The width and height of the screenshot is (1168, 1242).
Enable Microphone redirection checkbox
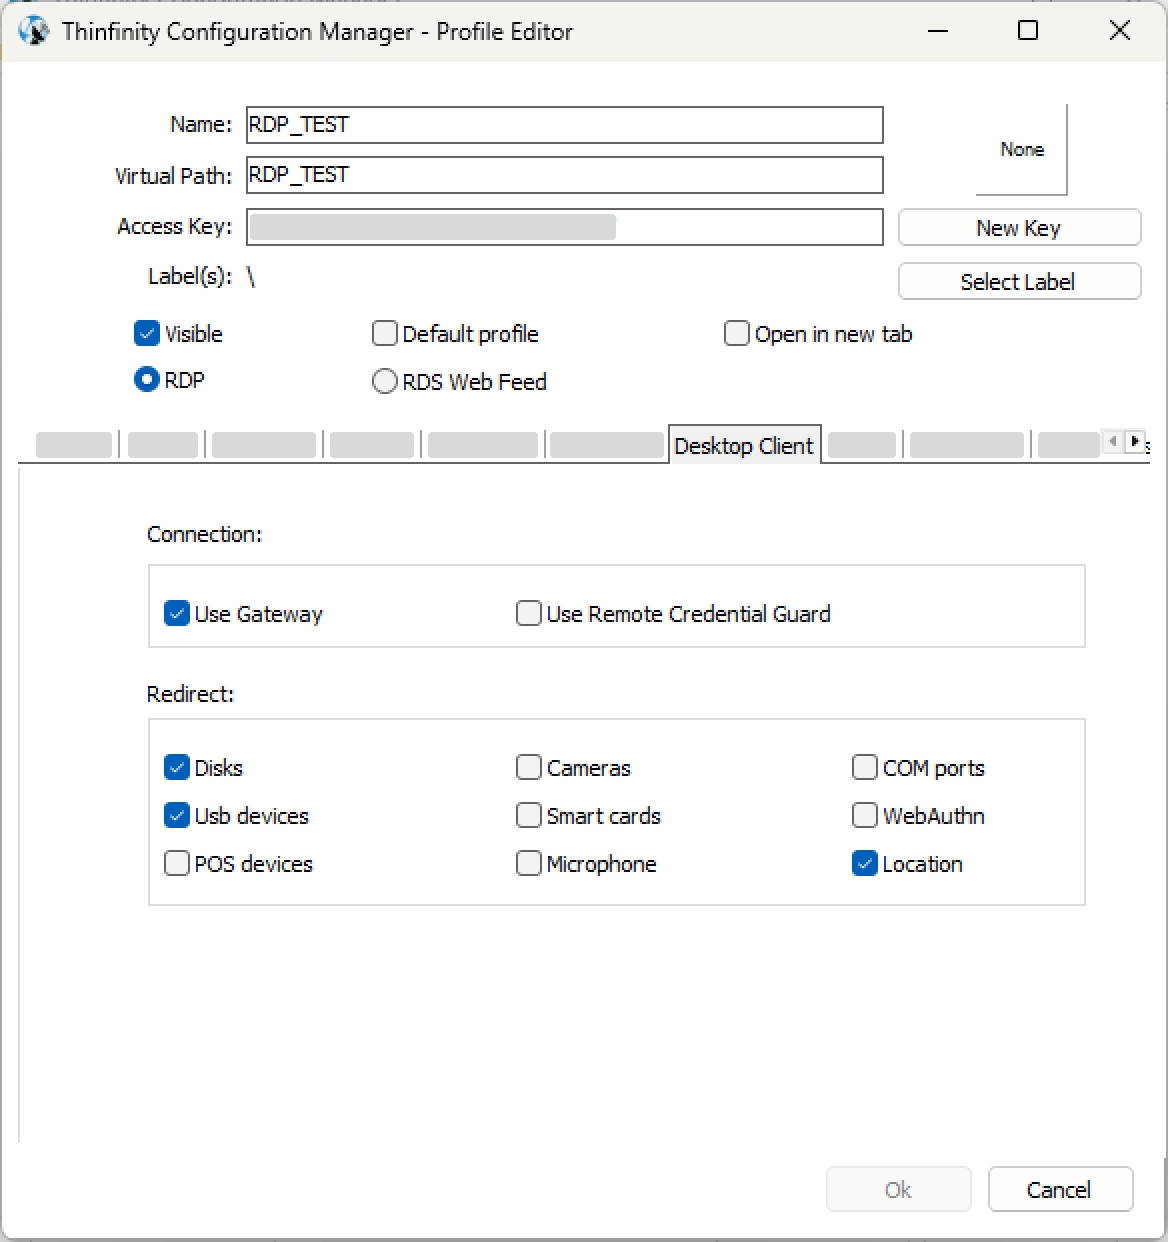point(529,864)
